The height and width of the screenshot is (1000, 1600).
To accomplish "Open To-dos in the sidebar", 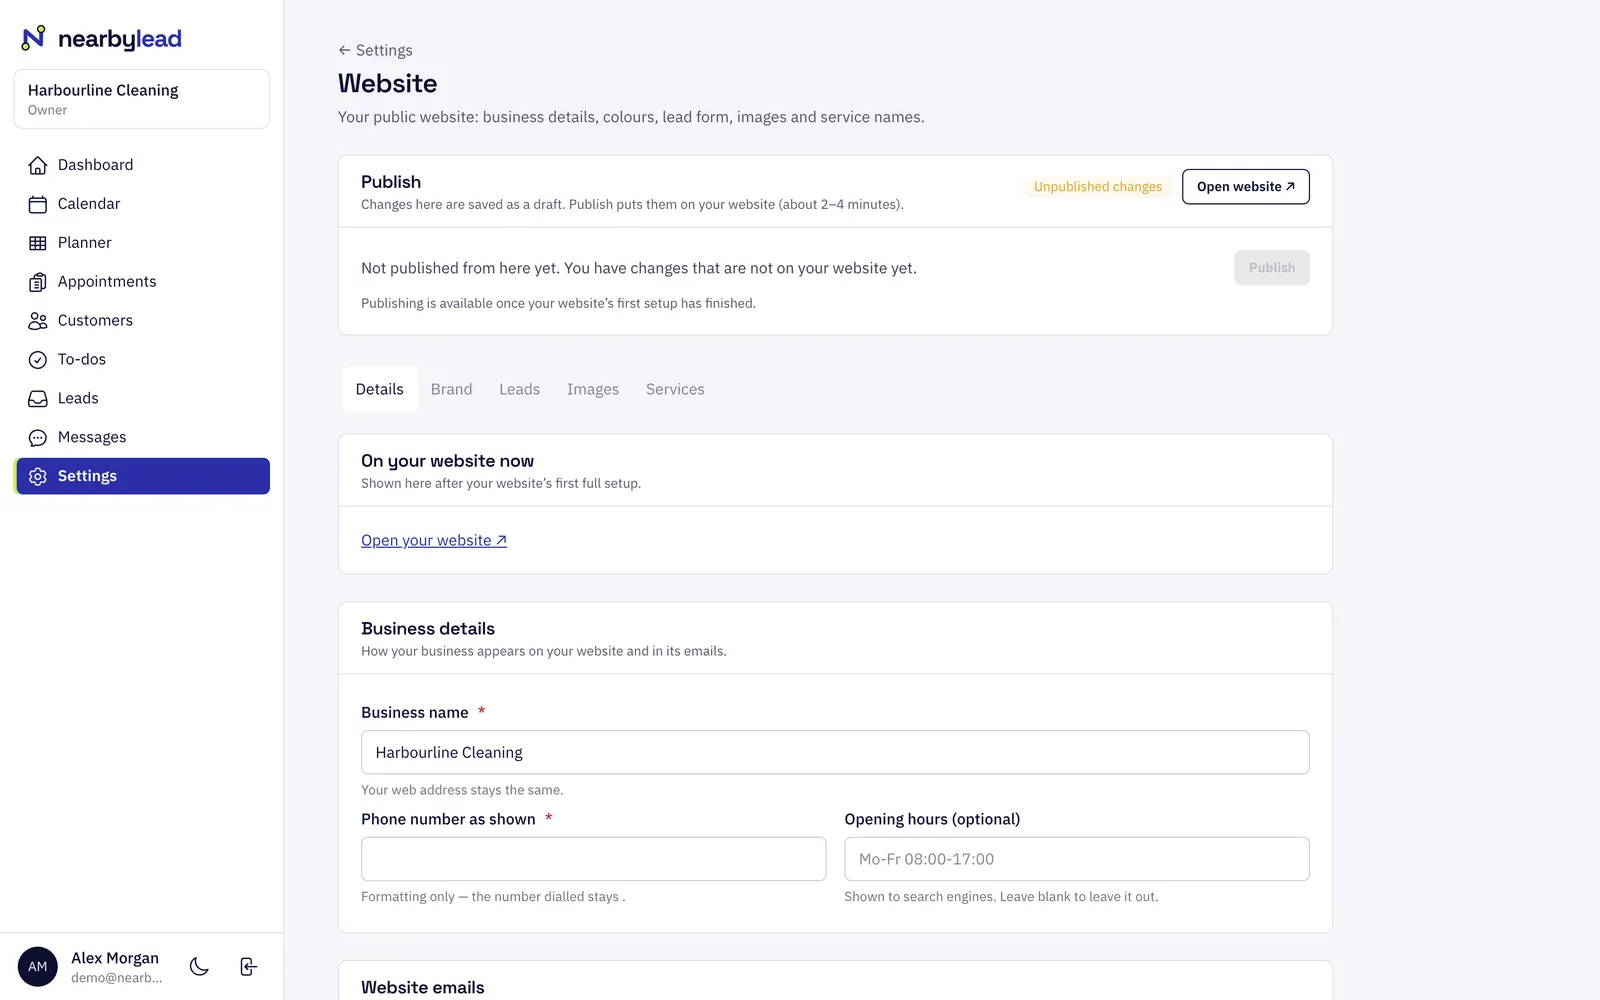I will 143,360.
